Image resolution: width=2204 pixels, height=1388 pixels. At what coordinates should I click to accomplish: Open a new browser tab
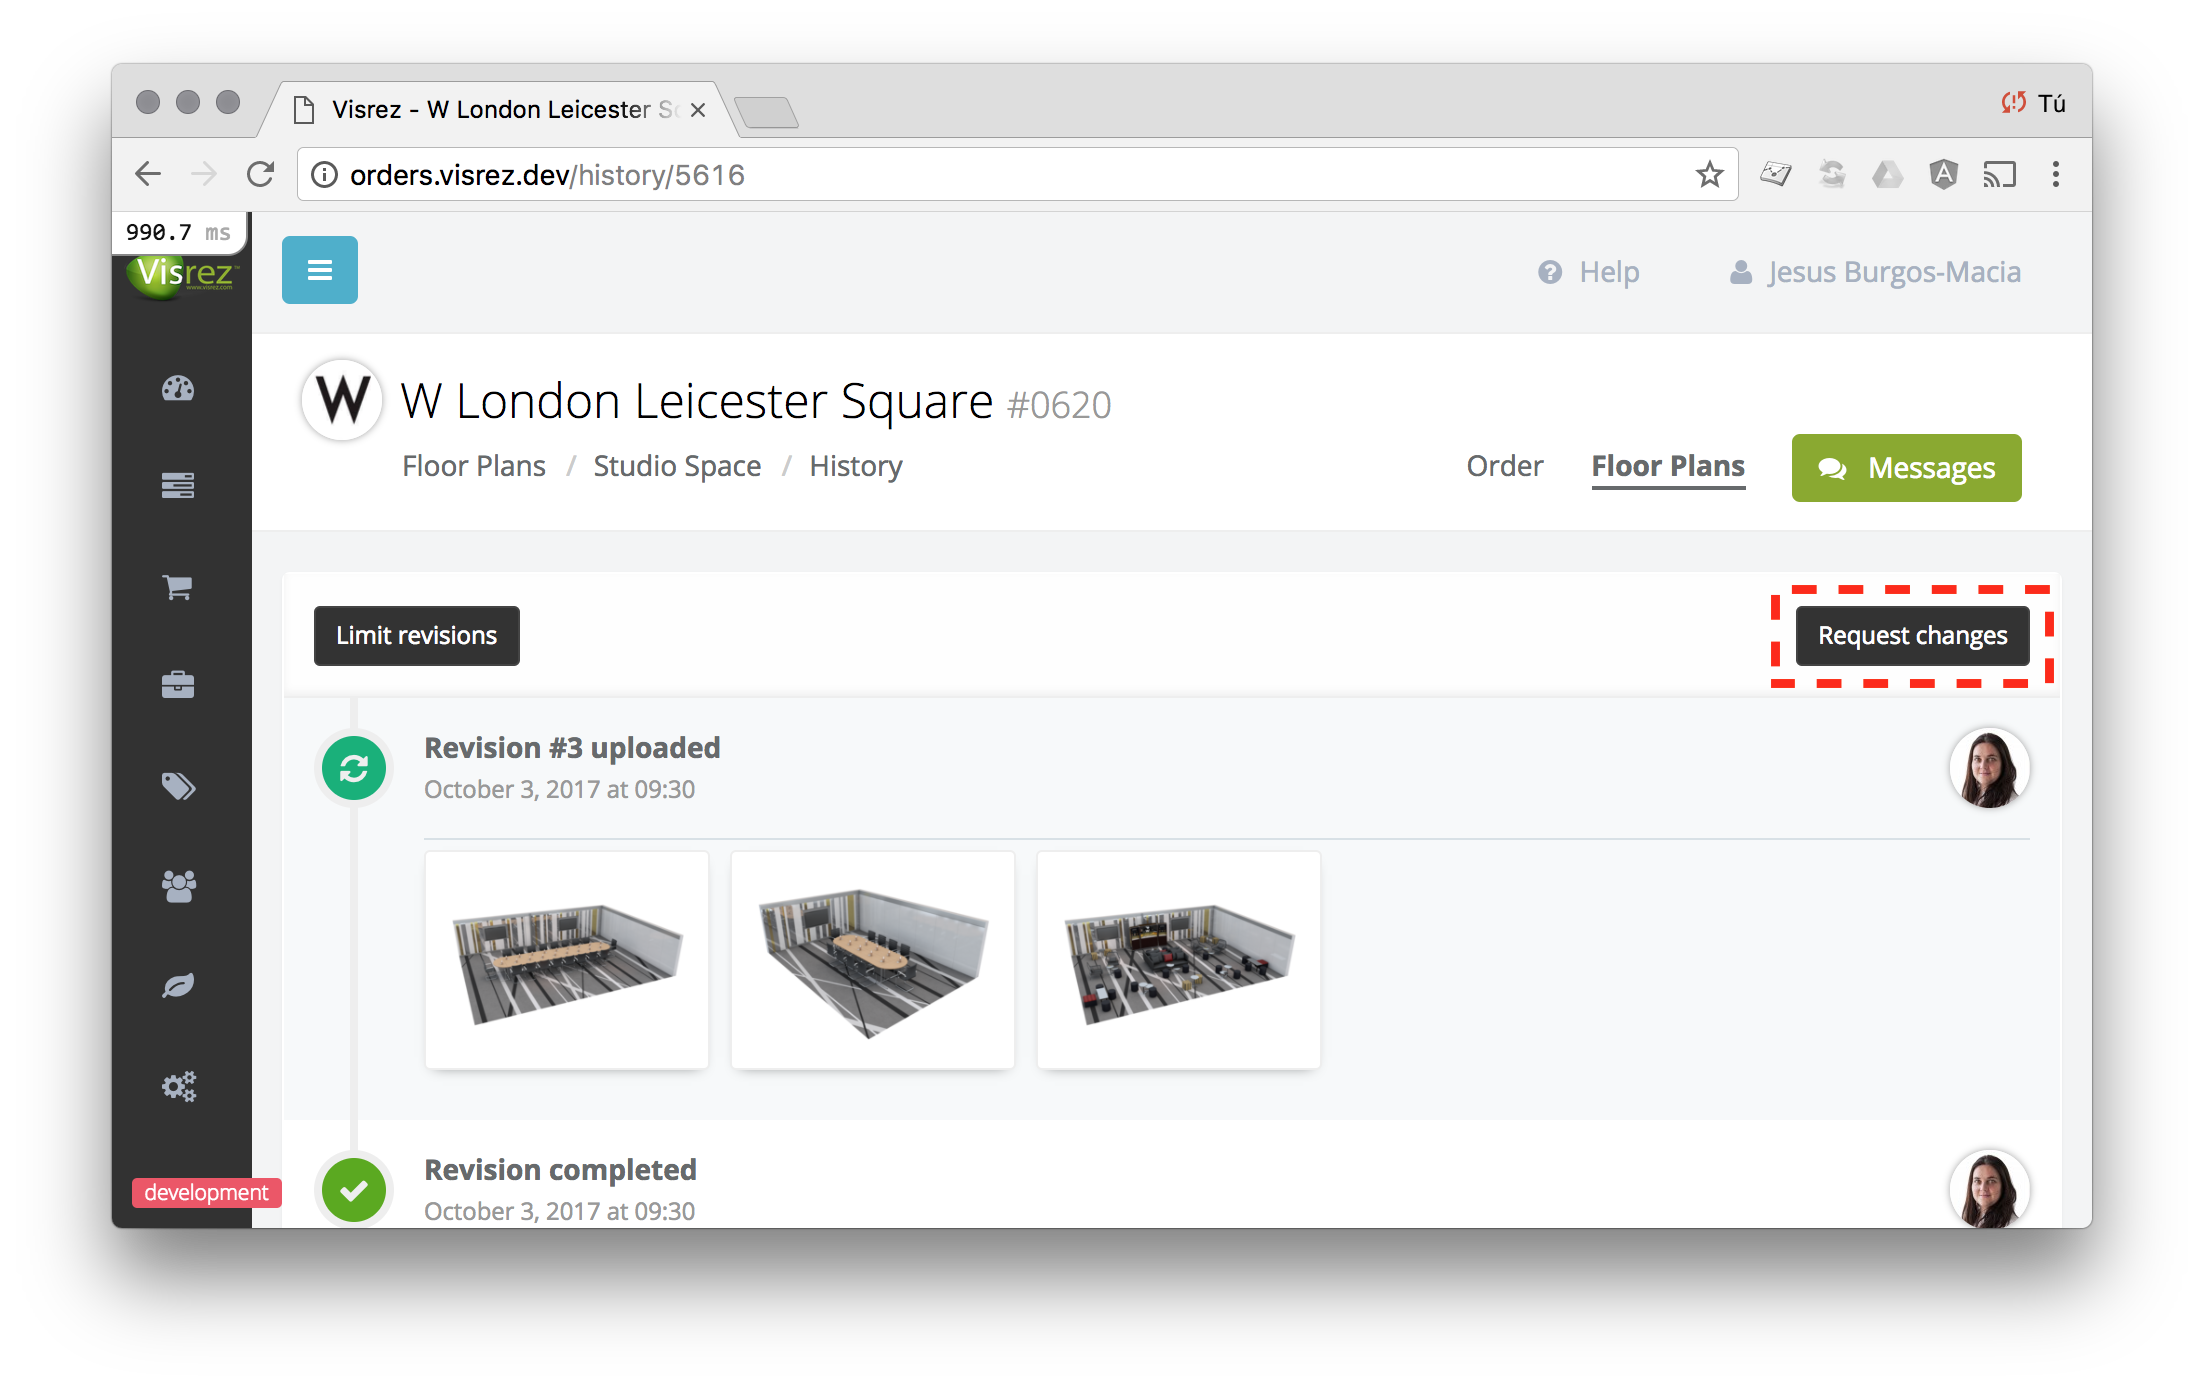click(x=766, y=112)
